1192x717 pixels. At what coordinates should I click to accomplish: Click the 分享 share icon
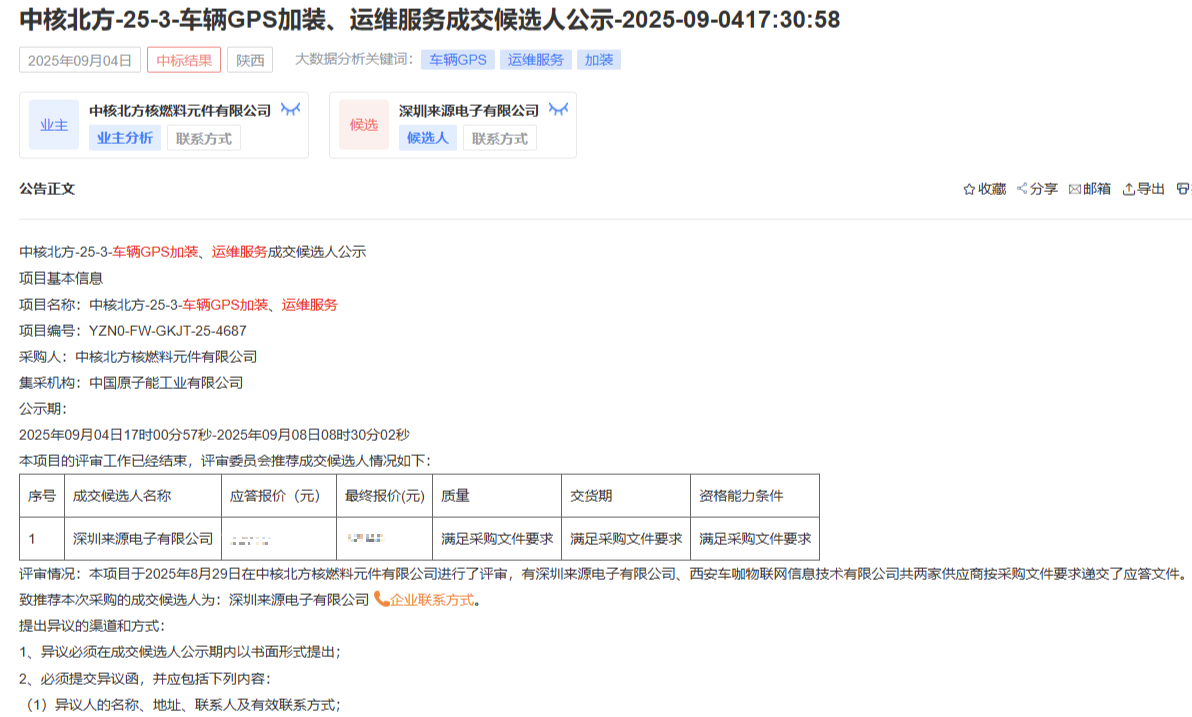point(1022,189)
